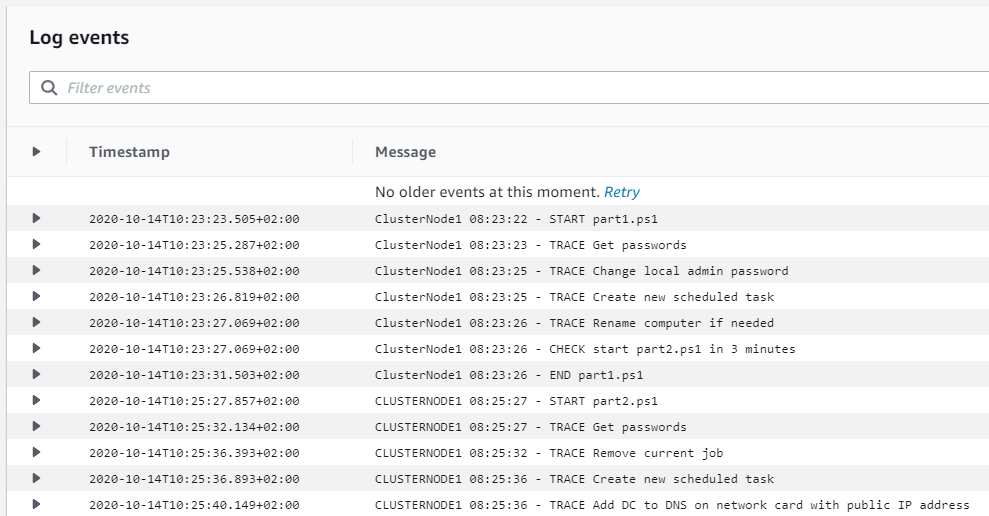989x516 pixels.
Task: Expand all rows using header arrow
Action: tap(37, 152)
